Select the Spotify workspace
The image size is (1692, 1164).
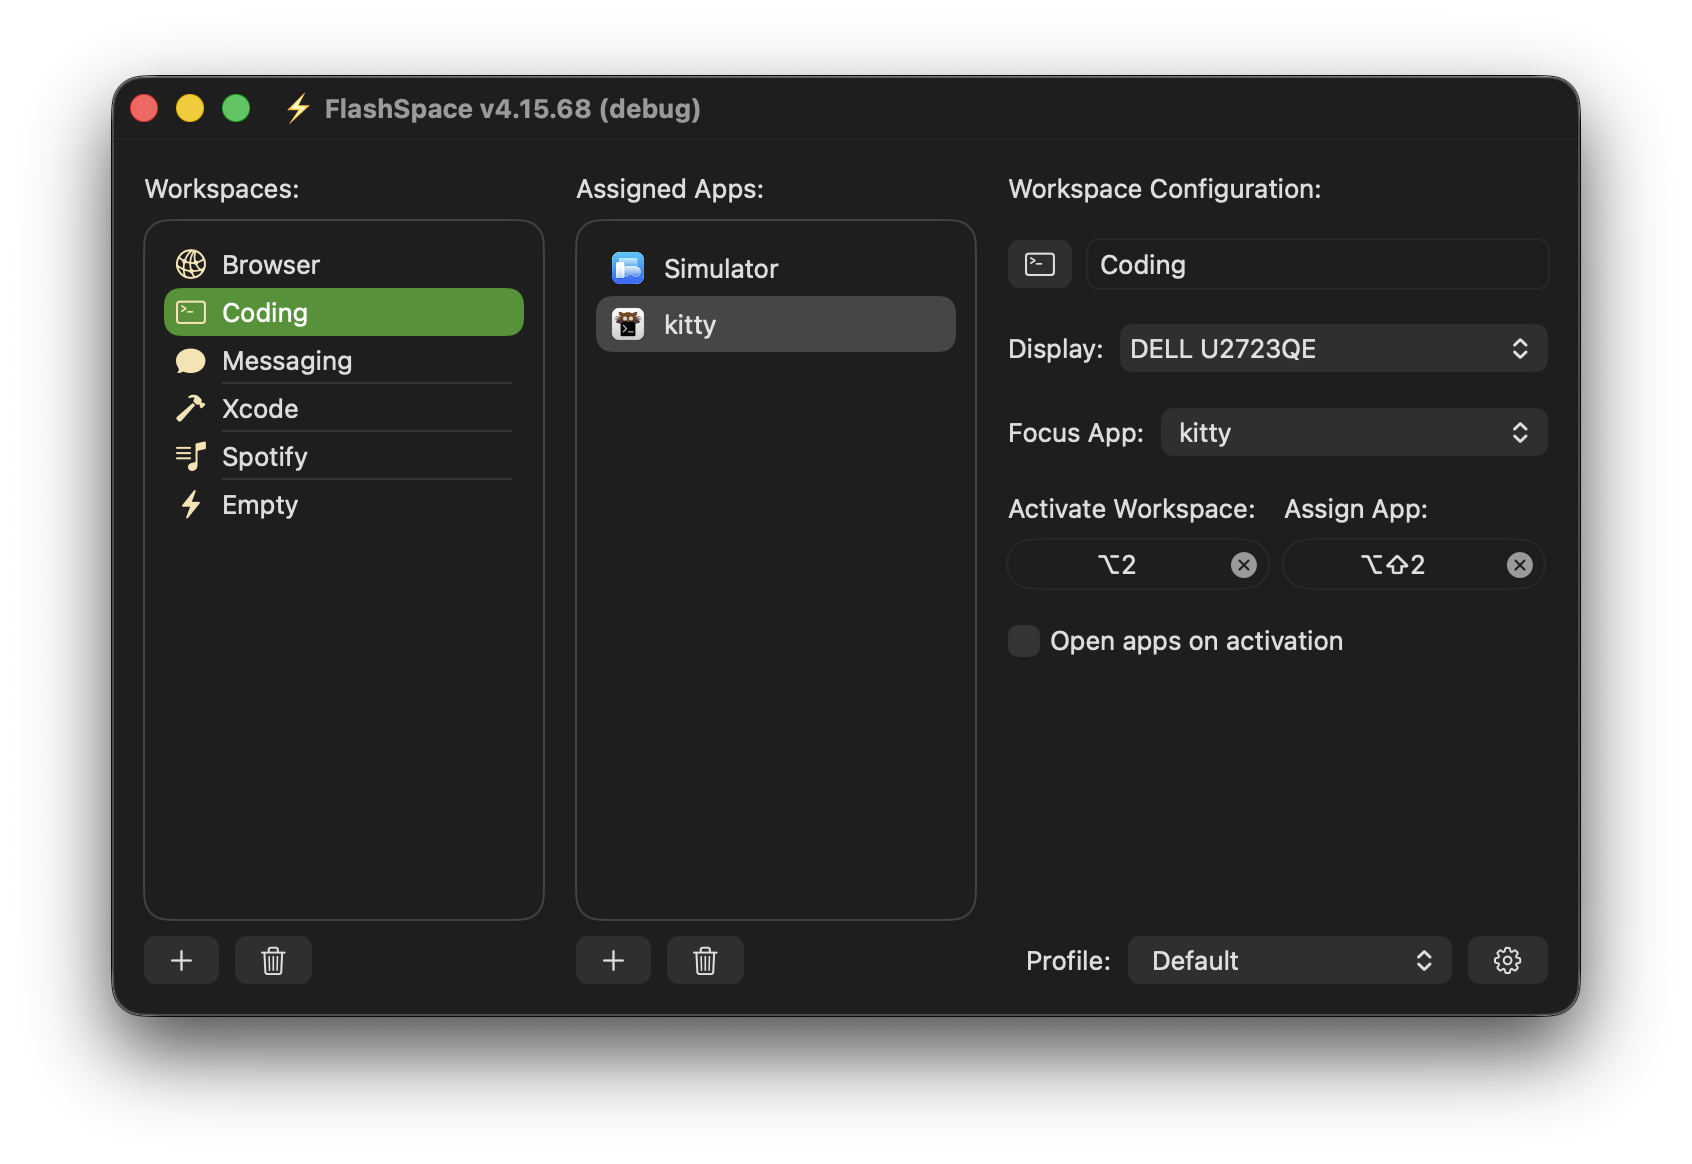[x=344, y=456]
